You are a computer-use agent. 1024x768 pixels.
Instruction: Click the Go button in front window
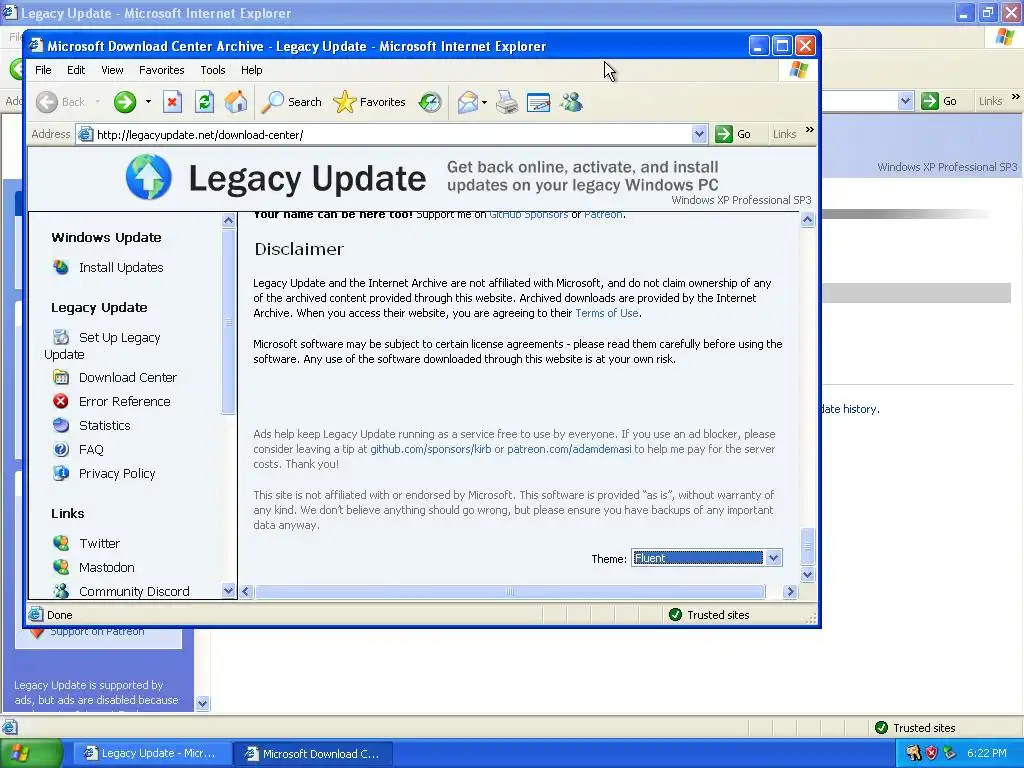(x=733, y=134)
